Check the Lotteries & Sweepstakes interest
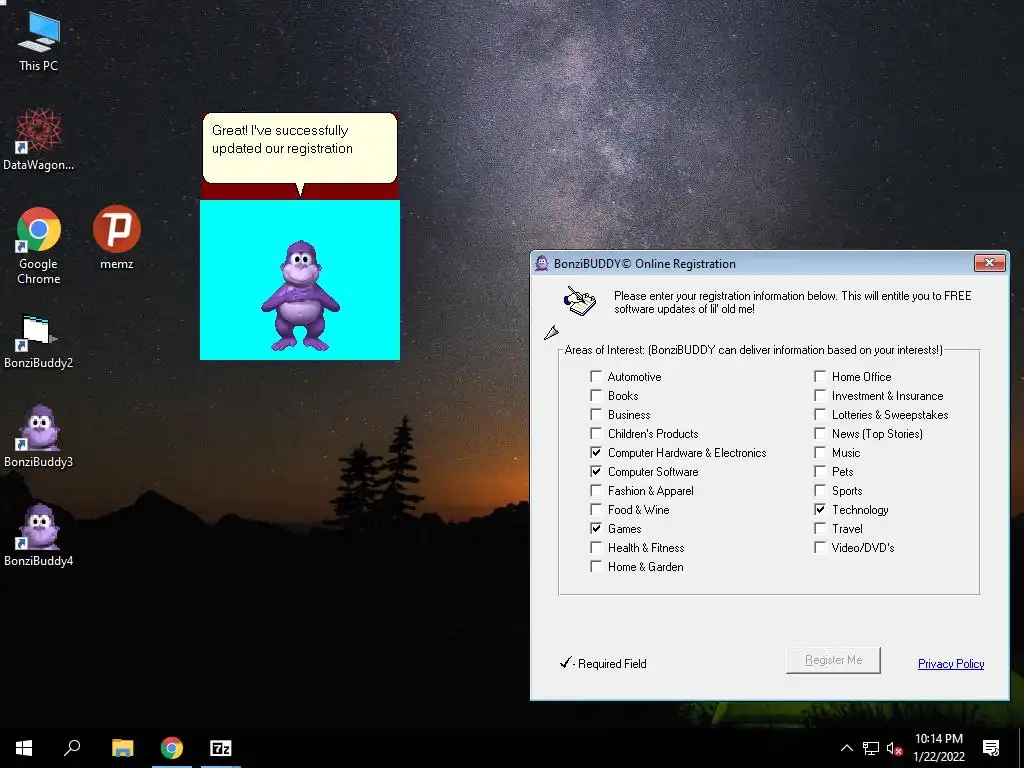The height and width of the screenshot is (768, 1024). [x=820, y=414]
